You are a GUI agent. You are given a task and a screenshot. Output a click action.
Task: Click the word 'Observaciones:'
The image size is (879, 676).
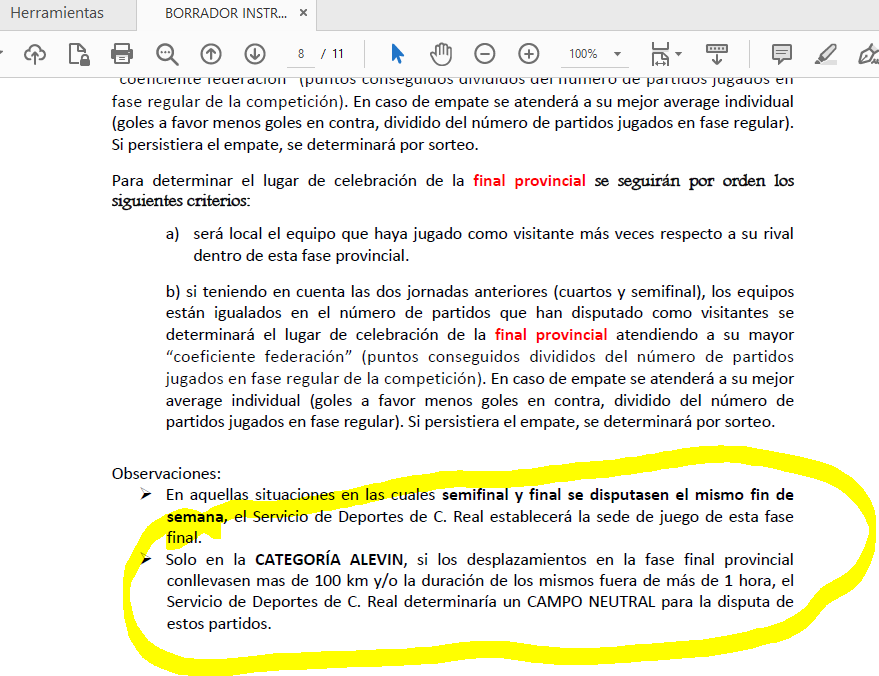(x=166, y=474)
